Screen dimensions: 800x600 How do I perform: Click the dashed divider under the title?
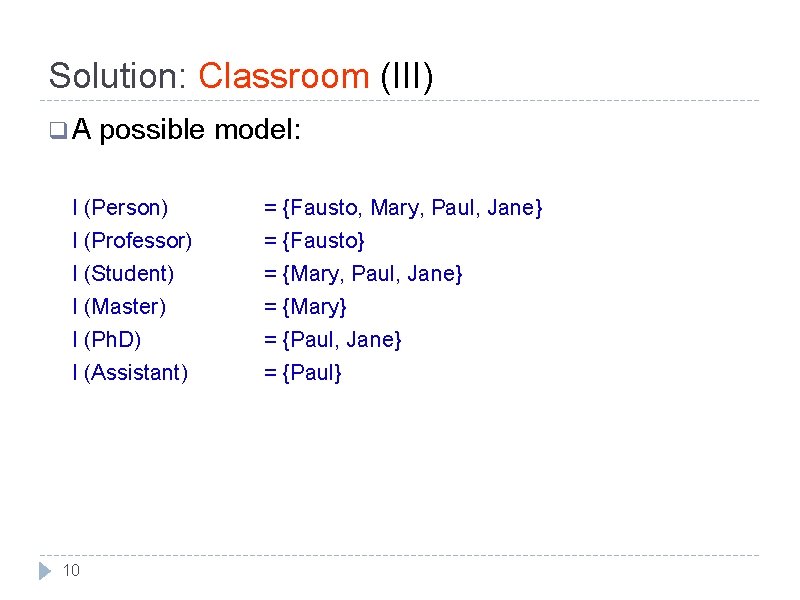(x=399, y=101)
